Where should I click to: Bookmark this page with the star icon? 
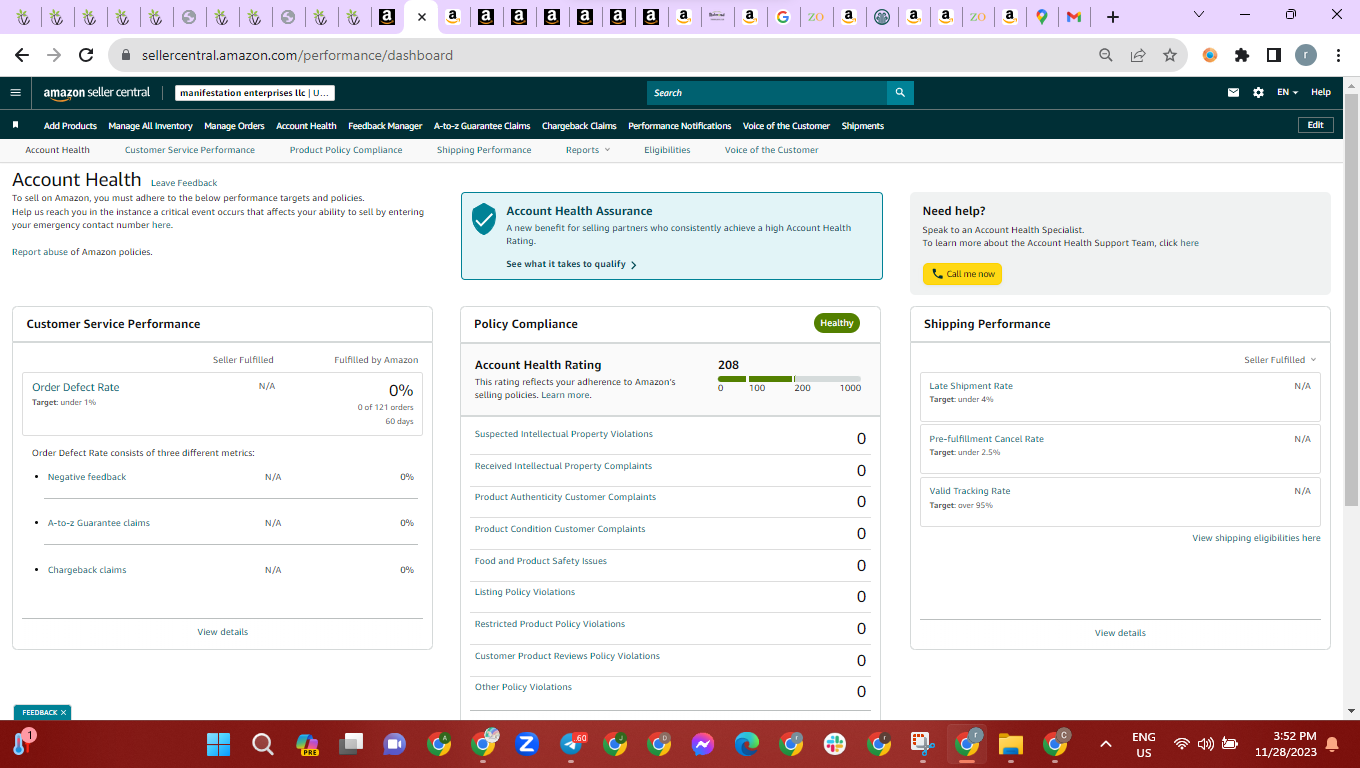1170,56
